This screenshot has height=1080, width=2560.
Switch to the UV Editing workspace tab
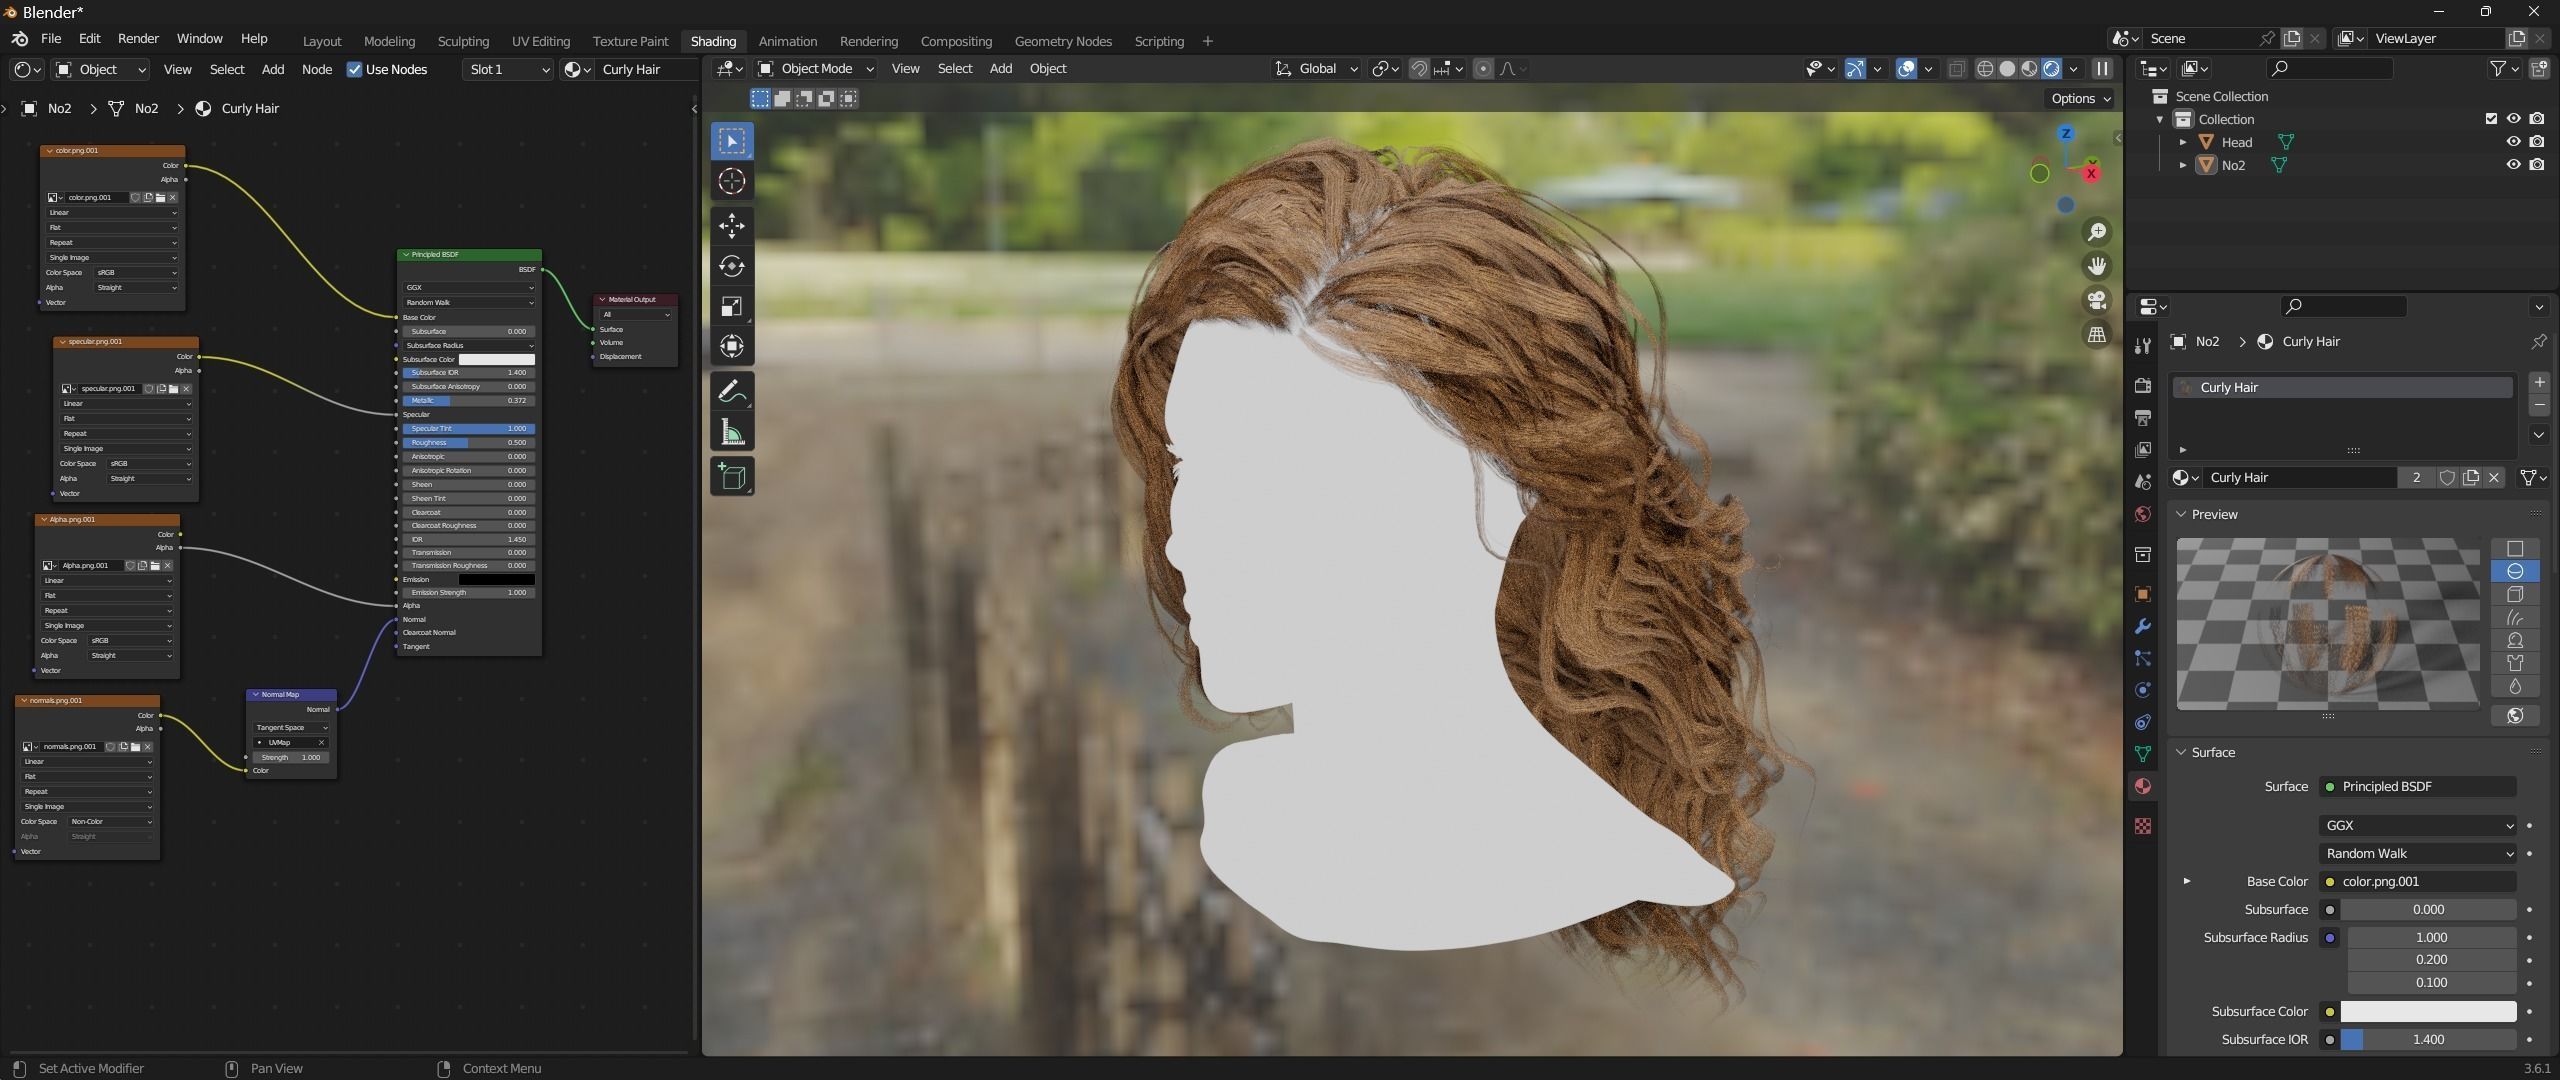pos(541,41)
